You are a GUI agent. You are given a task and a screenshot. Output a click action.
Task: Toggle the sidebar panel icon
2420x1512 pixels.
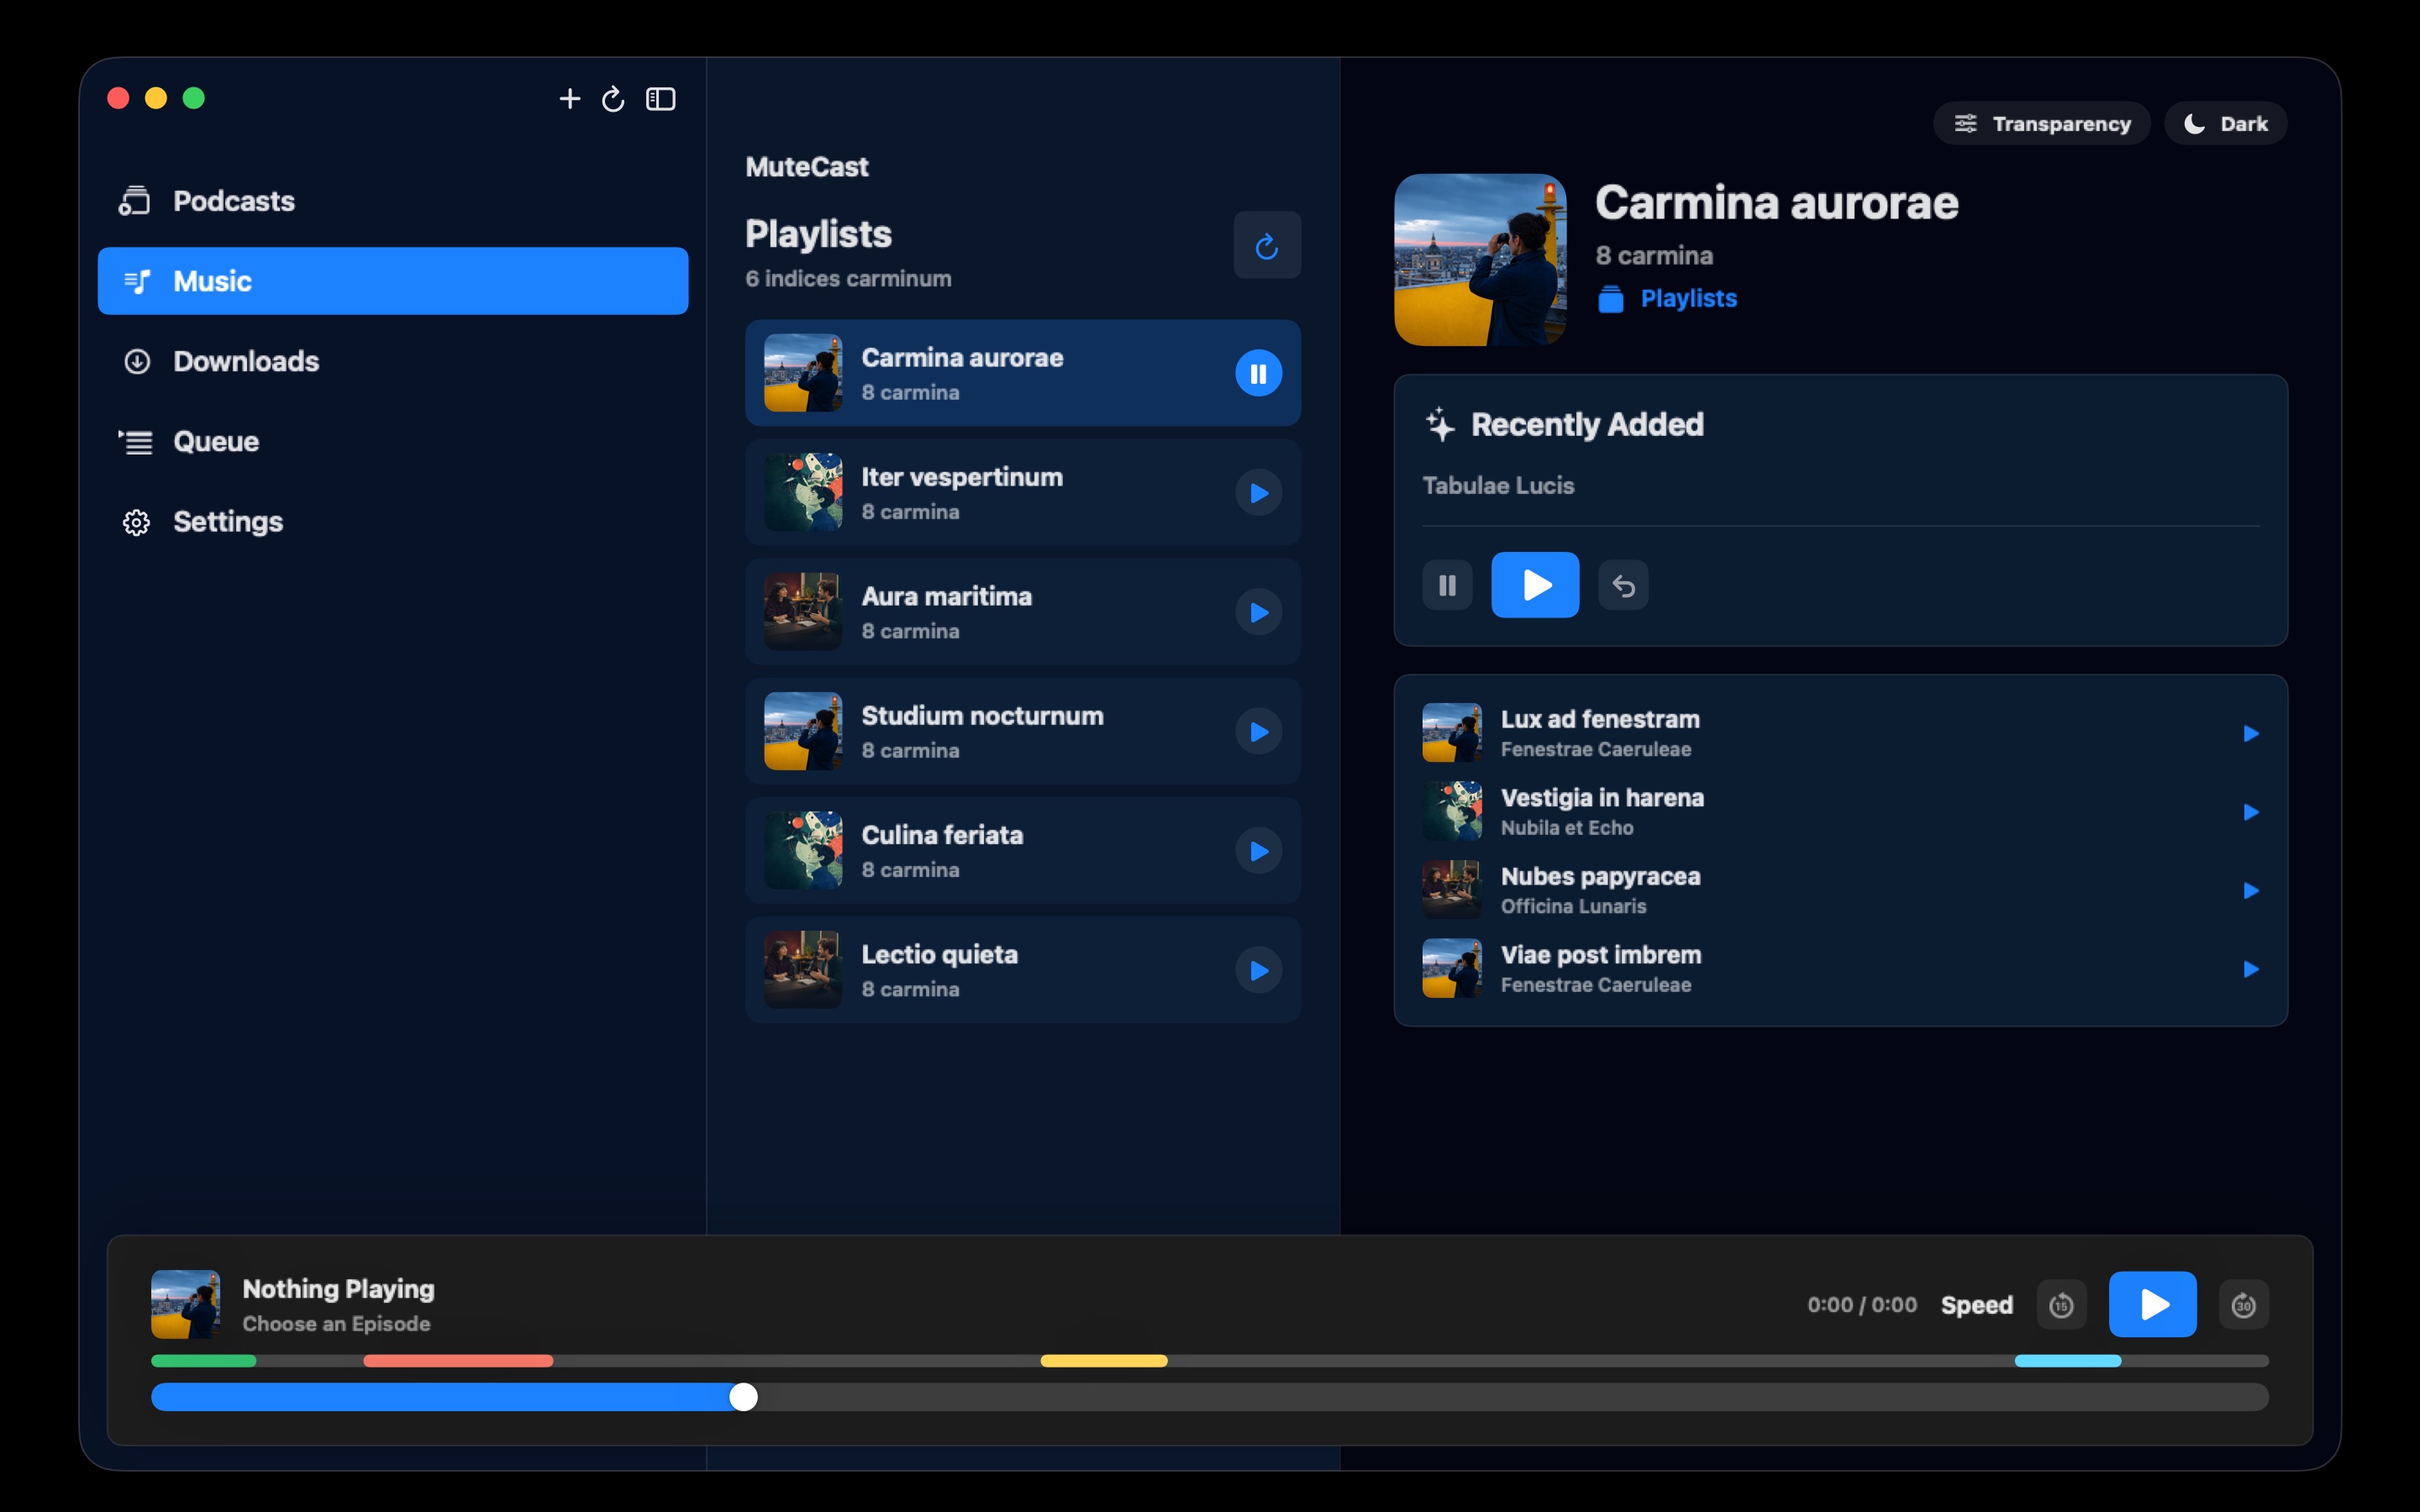[x=661, y=98]
